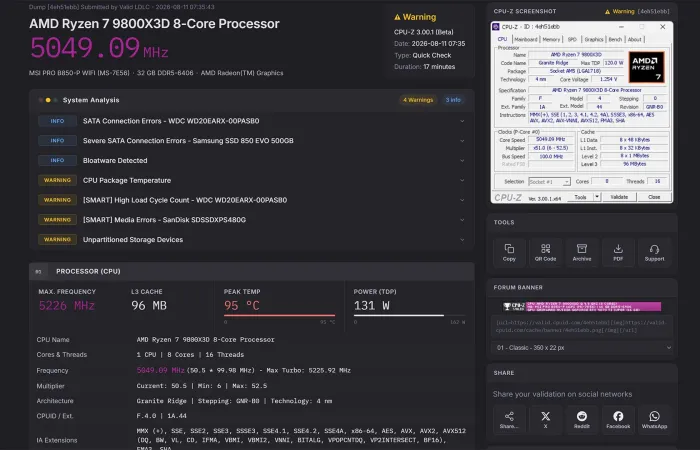Screen dimensions: 700x450
Task: Open the Tools dropdown arrow in CPU-Z
Action: [597, 197]
